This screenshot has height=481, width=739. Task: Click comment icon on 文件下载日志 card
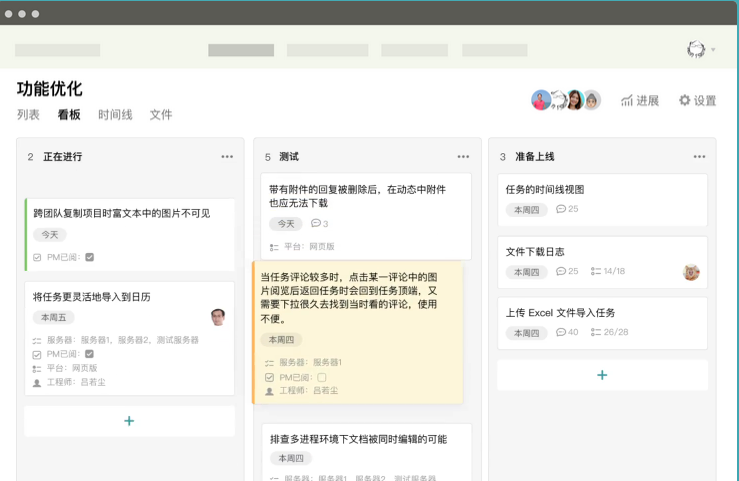(561, 271)
